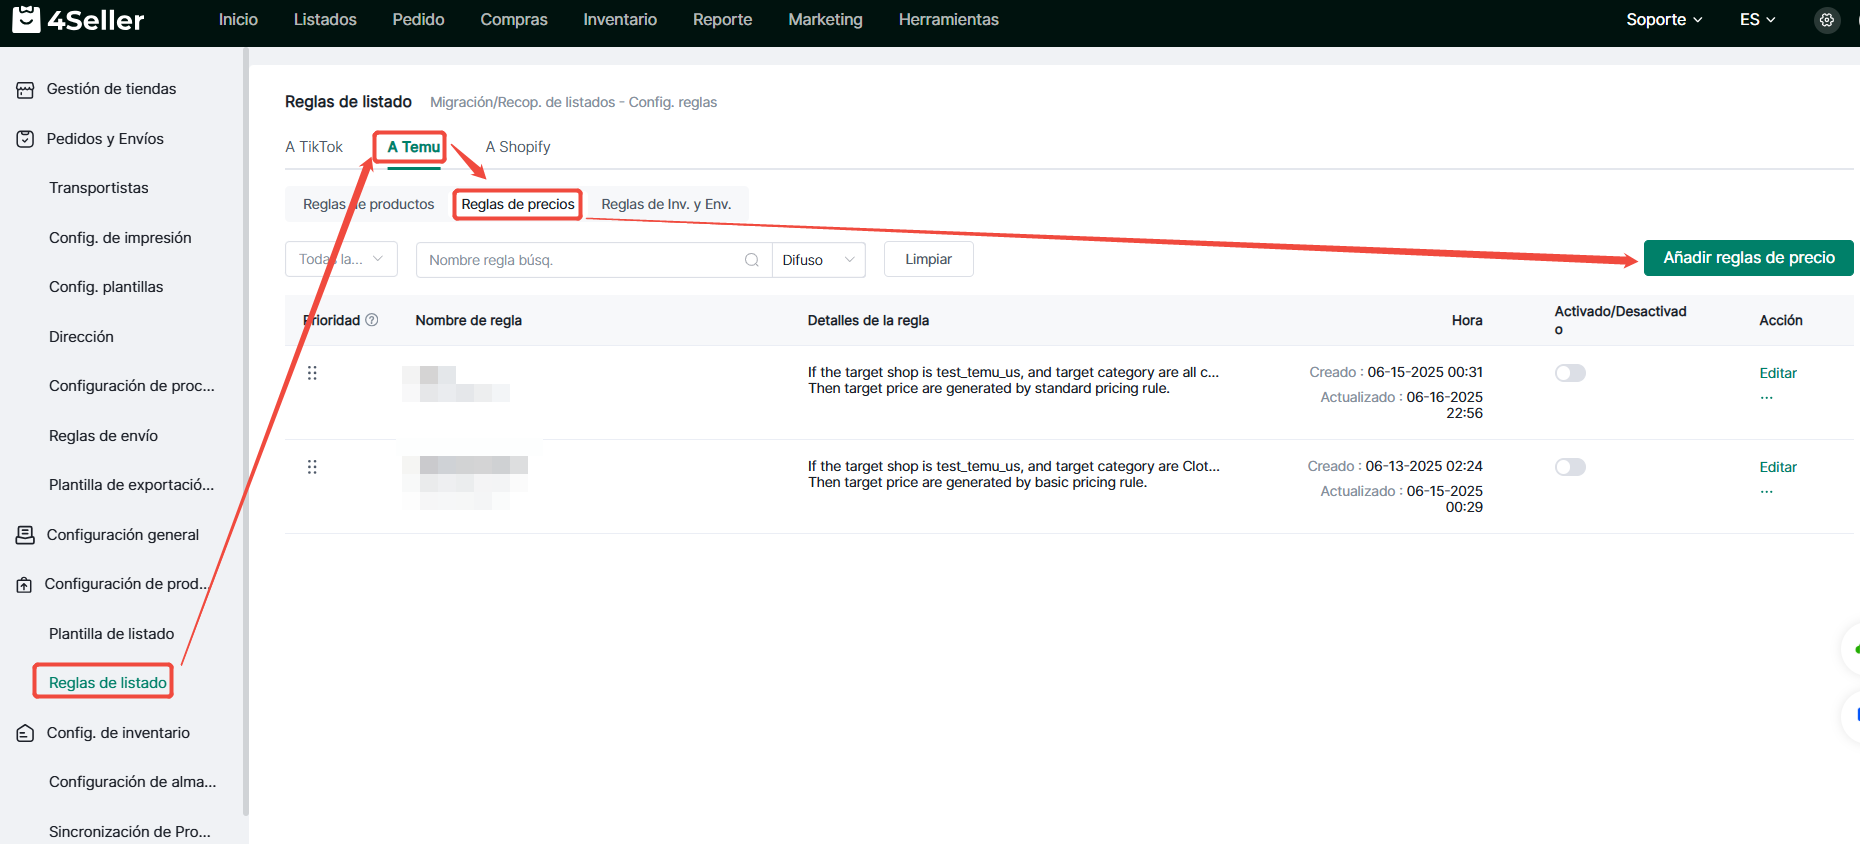Image resolution: width=1860 pixels, height=844 pixels.
Task: Click Editar for the standard pricing rule
Action: tap(1778, 373)
